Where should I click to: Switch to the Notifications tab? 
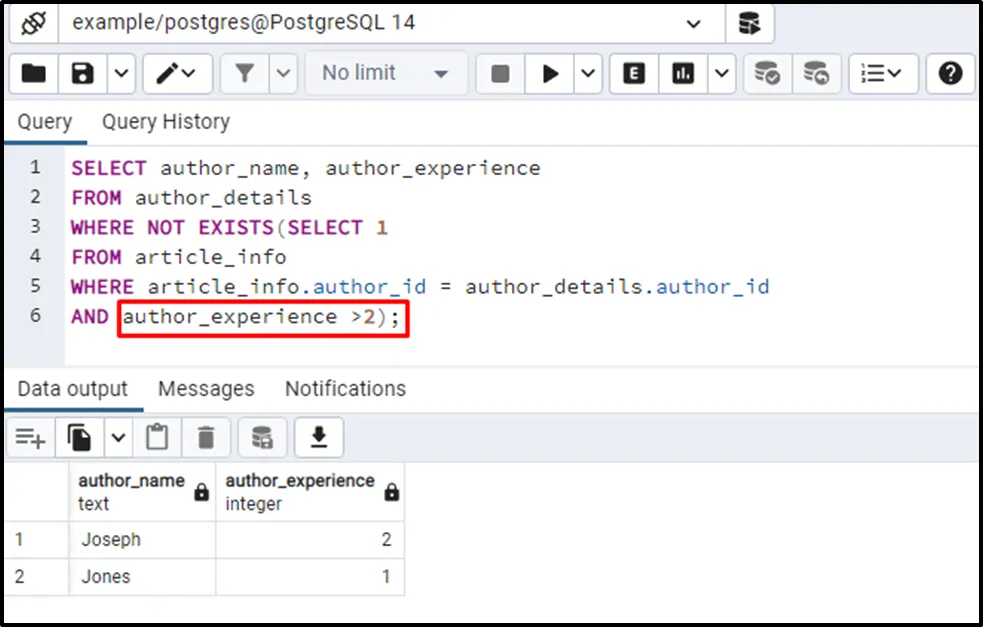(x=345, y=389)
